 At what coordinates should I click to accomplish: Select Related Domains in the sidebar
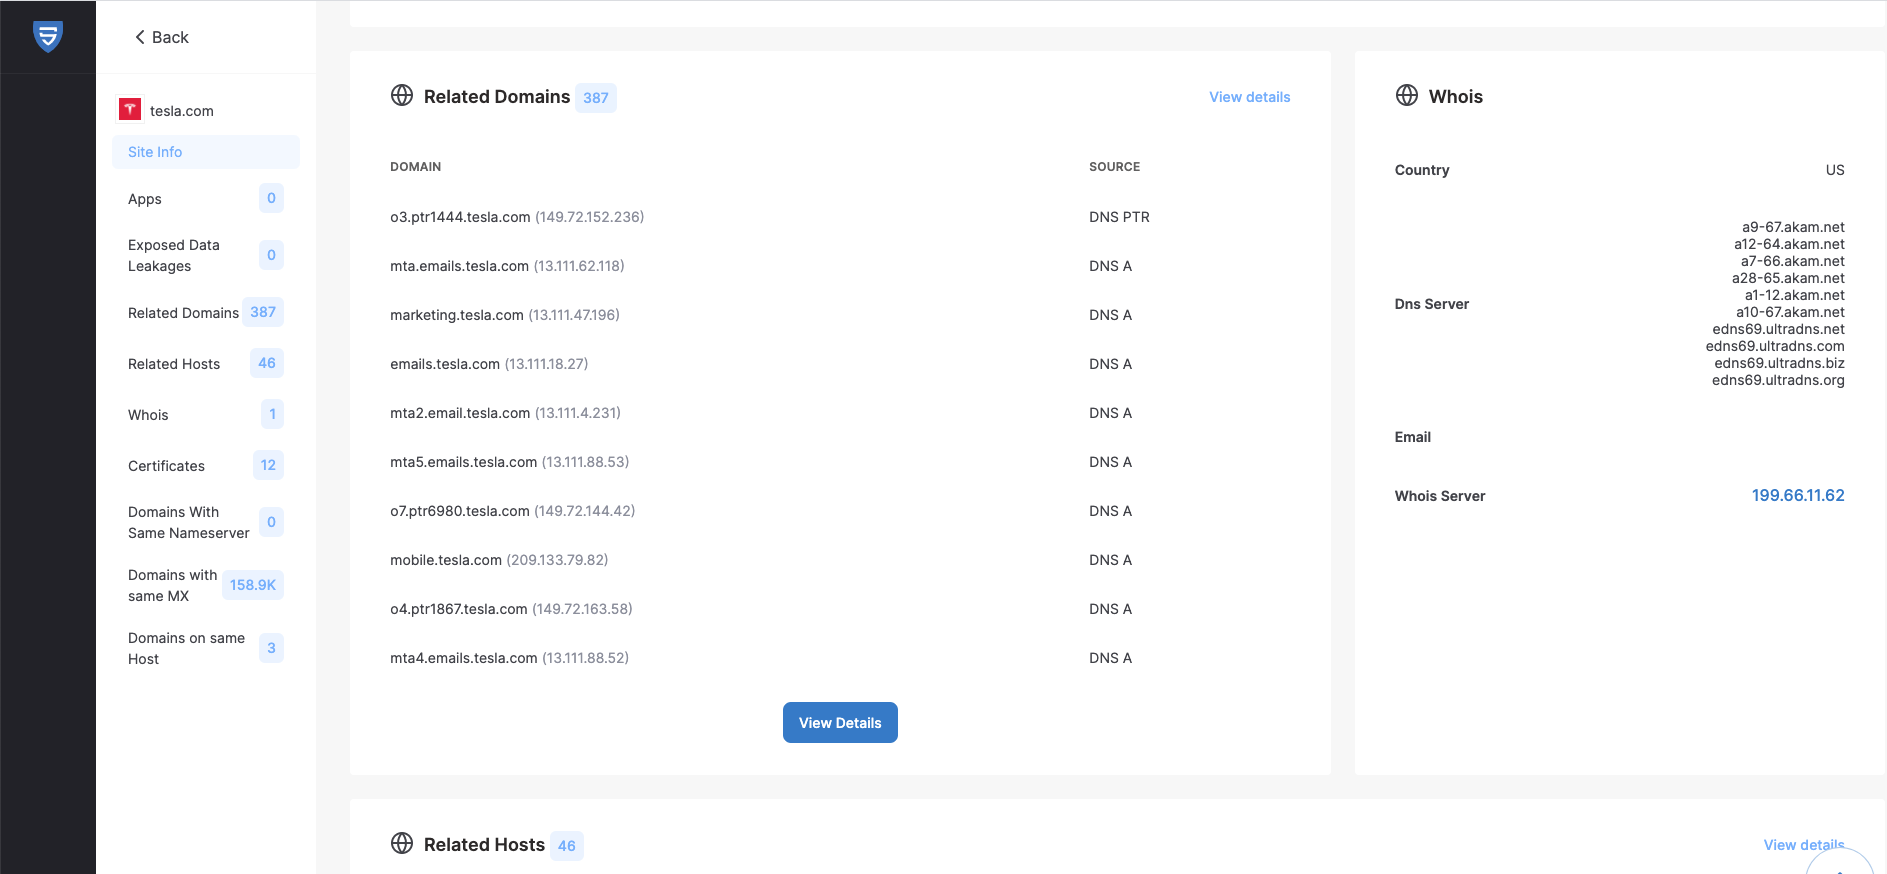[x=206, y=313]
